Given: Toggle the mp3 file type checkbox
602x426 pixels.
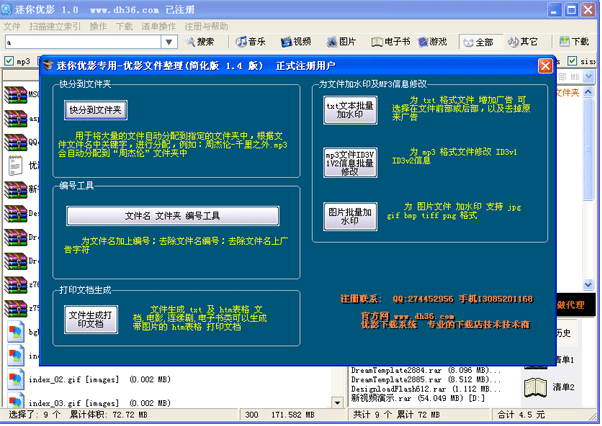Looking at the screenshot, I should tap(9, 61).
